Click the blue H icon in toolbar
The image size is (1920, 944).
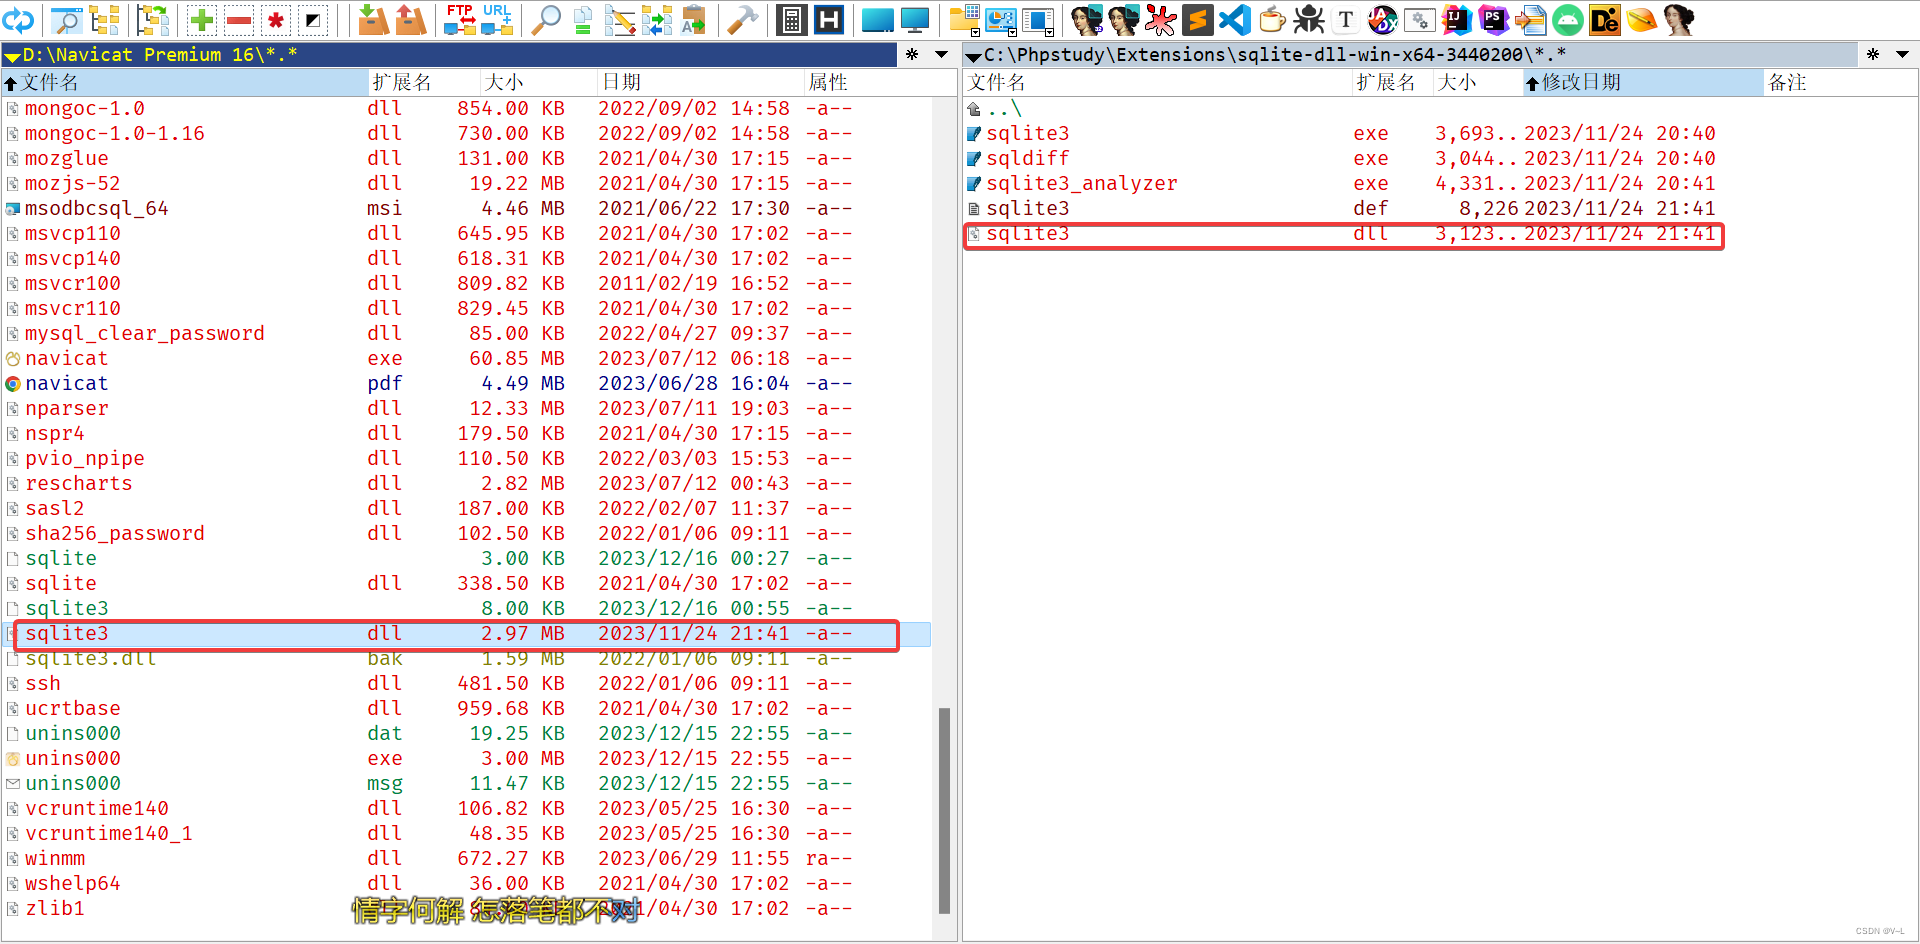(x=829, y=19)
